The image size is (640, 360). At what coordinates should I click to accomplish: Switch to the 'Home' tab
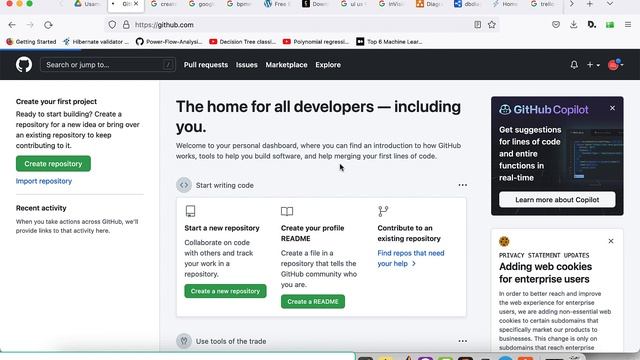tap(504, 4)
